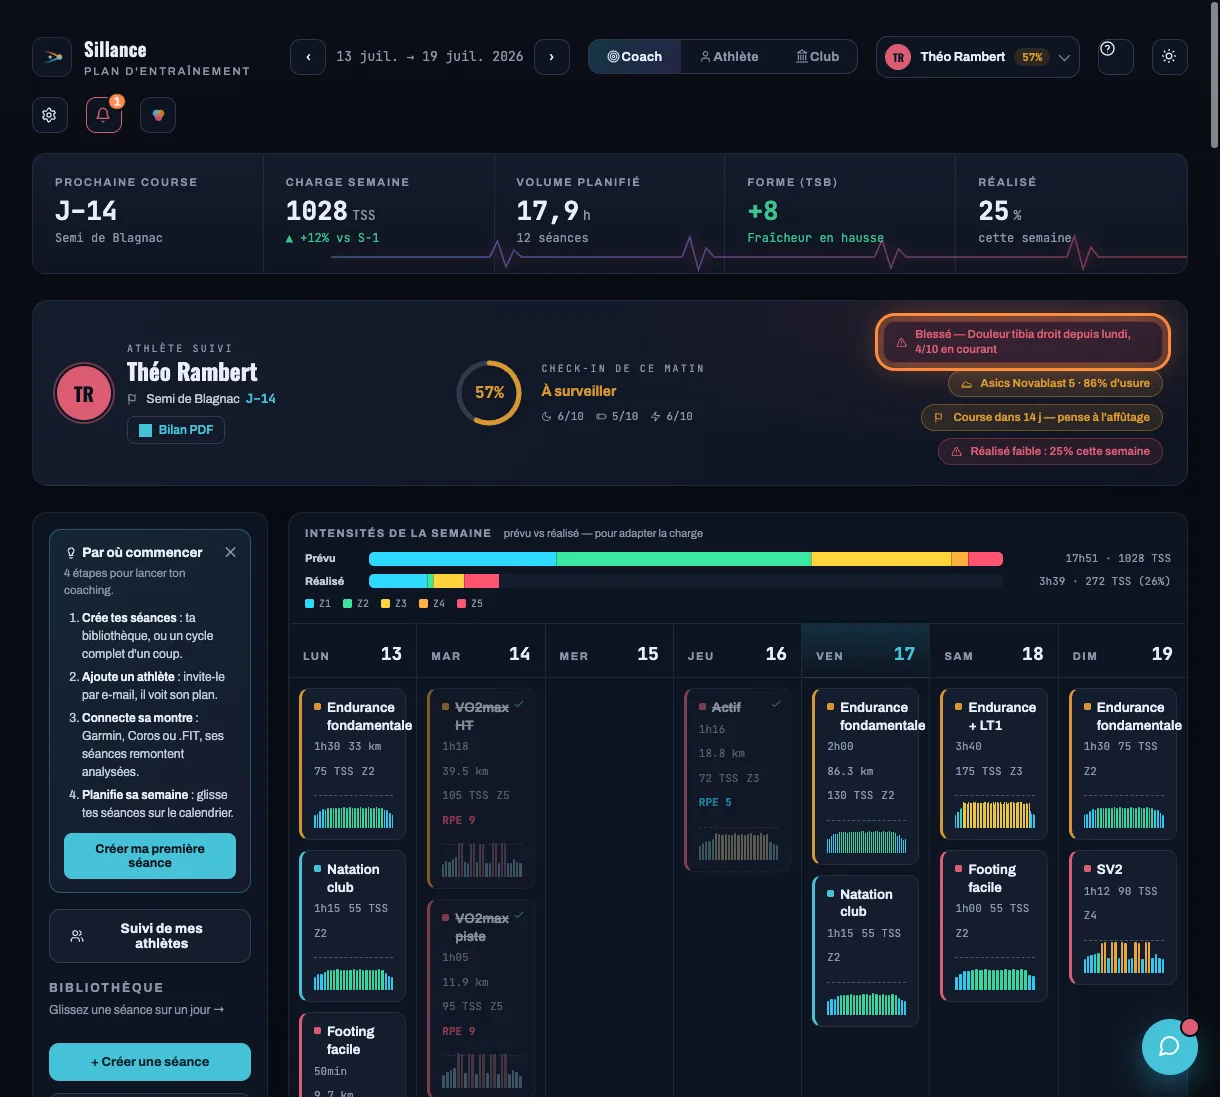Click the date range '13 juil. → 19 juil. 2026'
The width and height of the screenshot is (1220, 1097).
tap(430, 57)
